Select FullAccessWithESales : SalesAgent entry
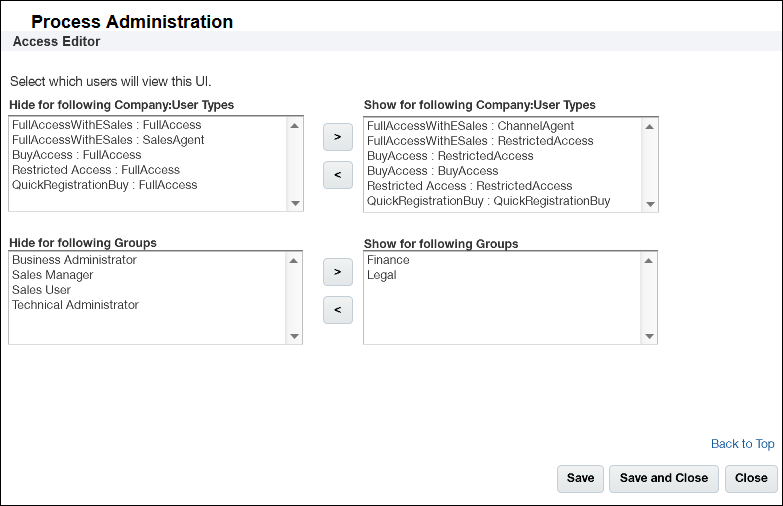783x506 pixels. coord(108,140)
